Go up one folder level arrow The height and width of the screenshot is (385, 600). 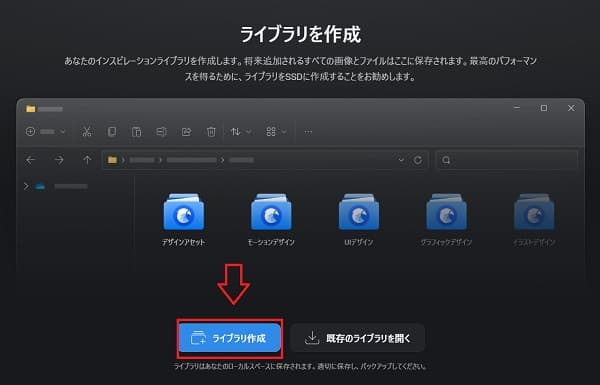coord(87,160)
